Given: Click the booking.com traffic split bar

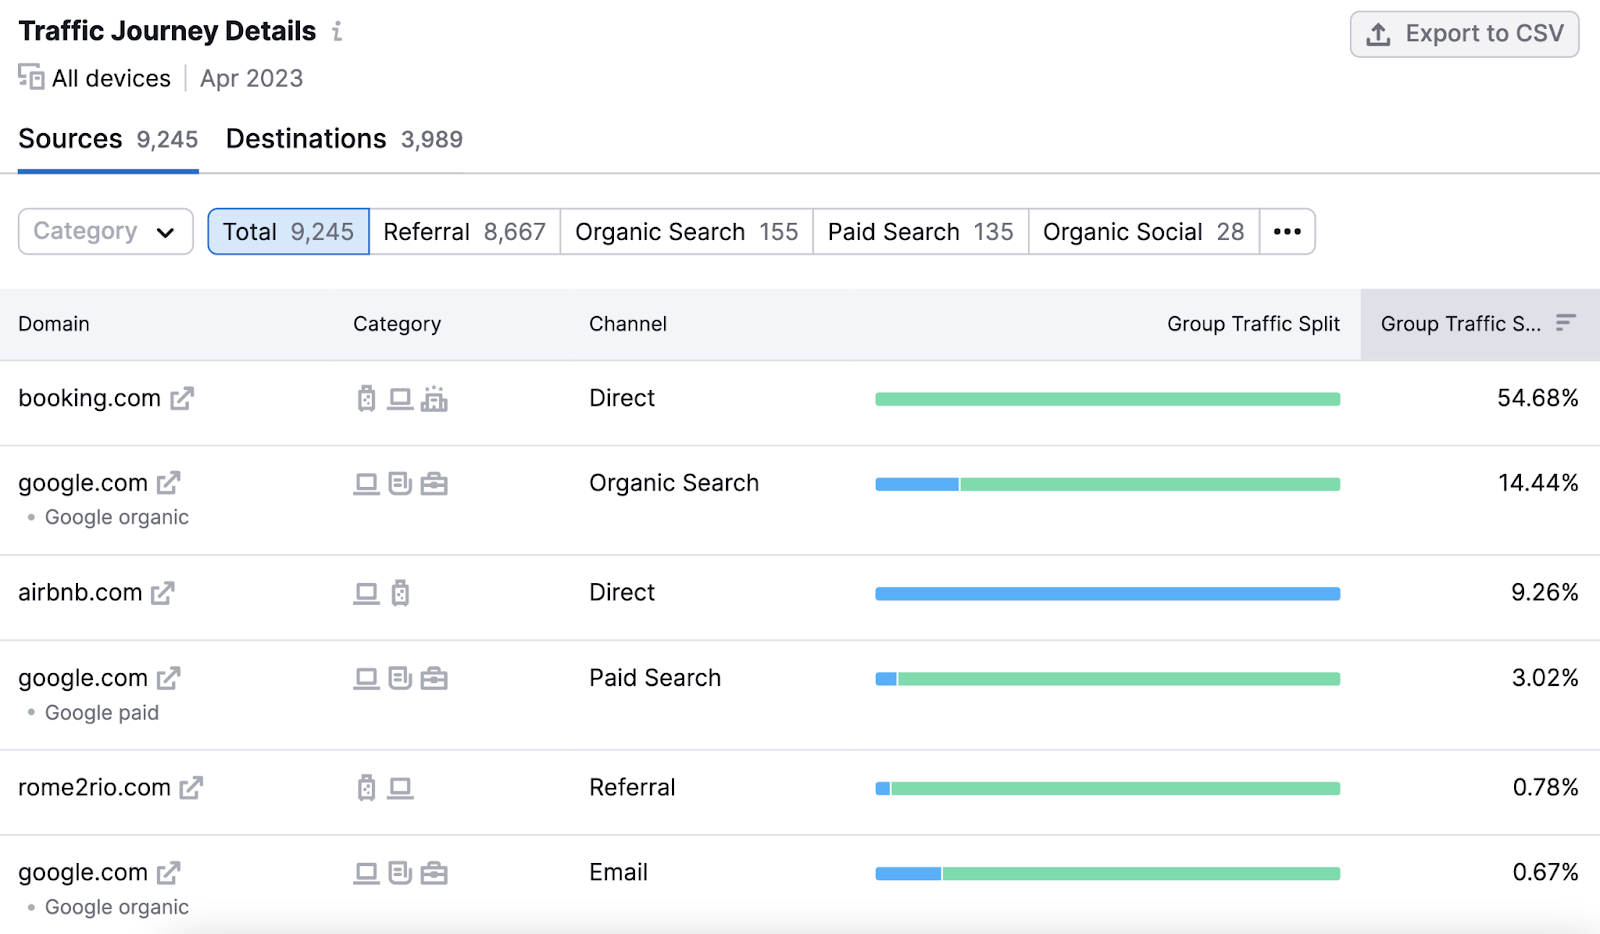Looking at the screenshot, I should coord(1108,399).
